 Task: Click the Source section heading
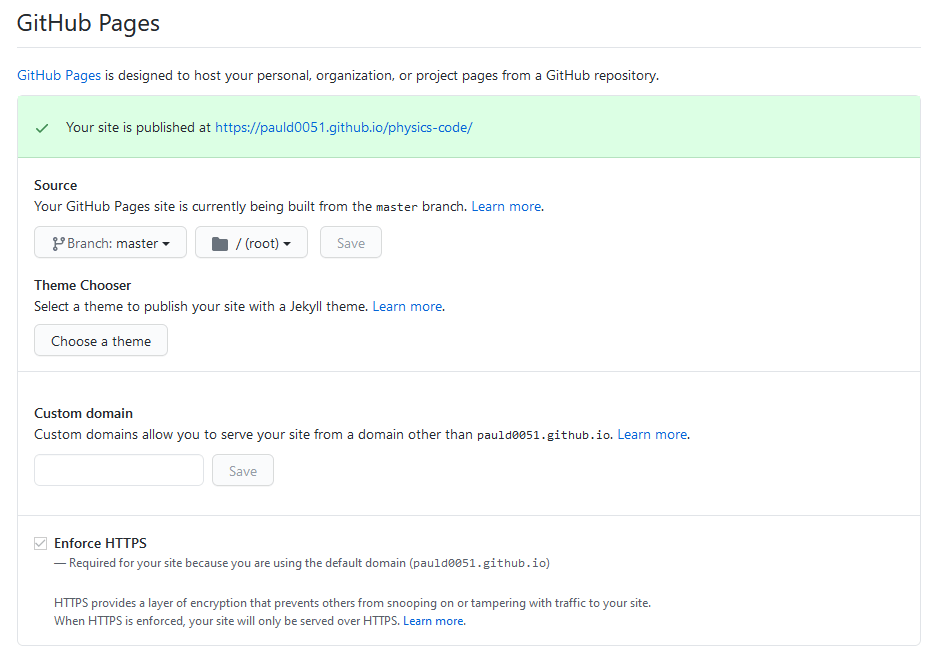click(56, 185)
